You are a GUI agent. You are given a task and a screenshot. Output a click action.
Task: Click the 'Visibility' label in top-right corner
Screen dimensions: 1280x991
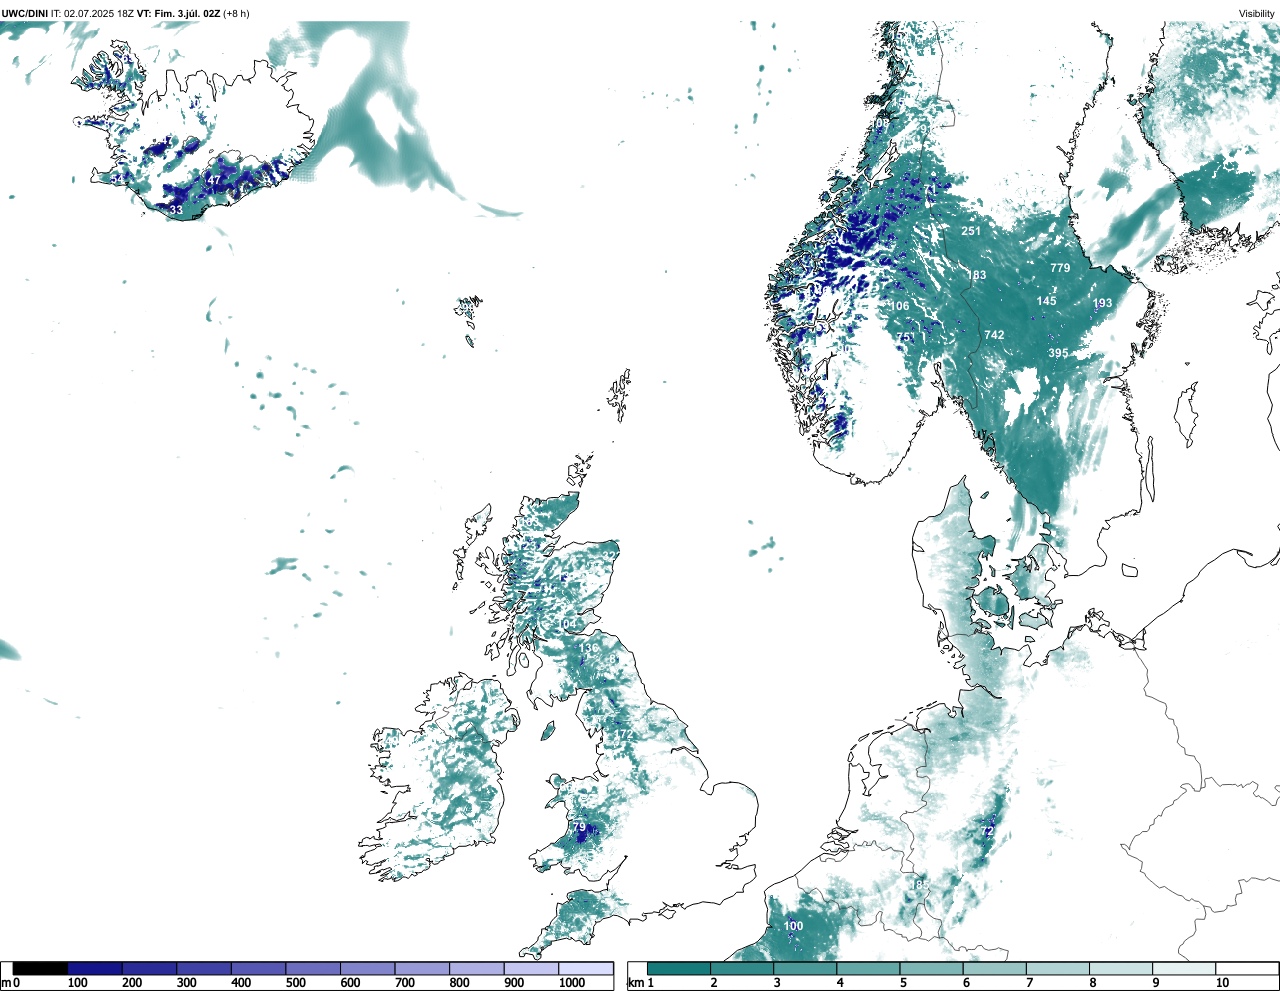tap(1257, 13)
